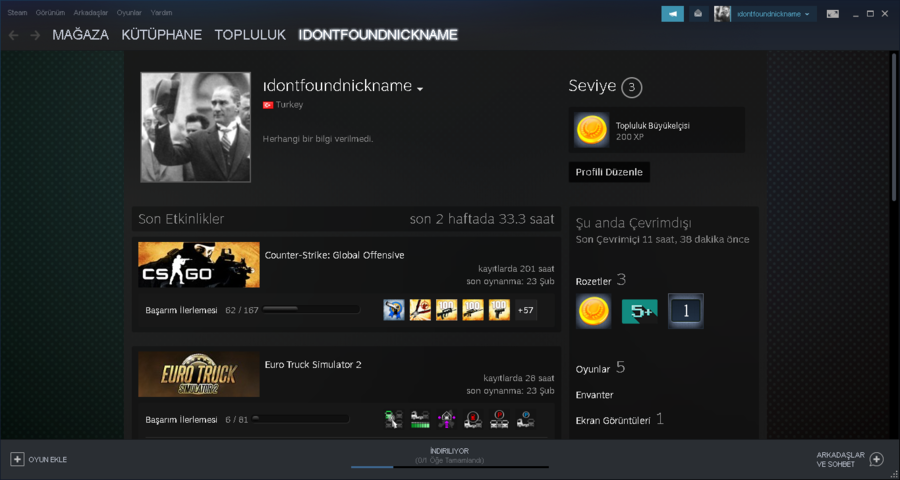Open the Topluluk Büyükelçisi featured badge
This screenshot has height=480, width=900.
coord(657,130)
